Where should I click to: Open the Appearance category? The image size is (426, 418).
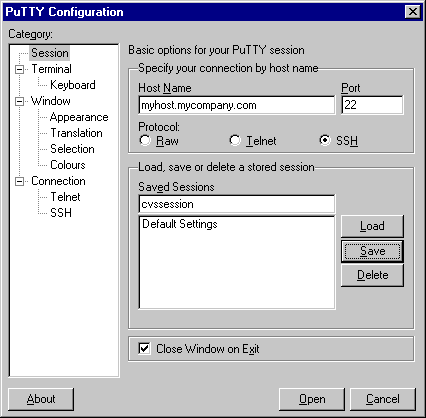tap(79, 117)
